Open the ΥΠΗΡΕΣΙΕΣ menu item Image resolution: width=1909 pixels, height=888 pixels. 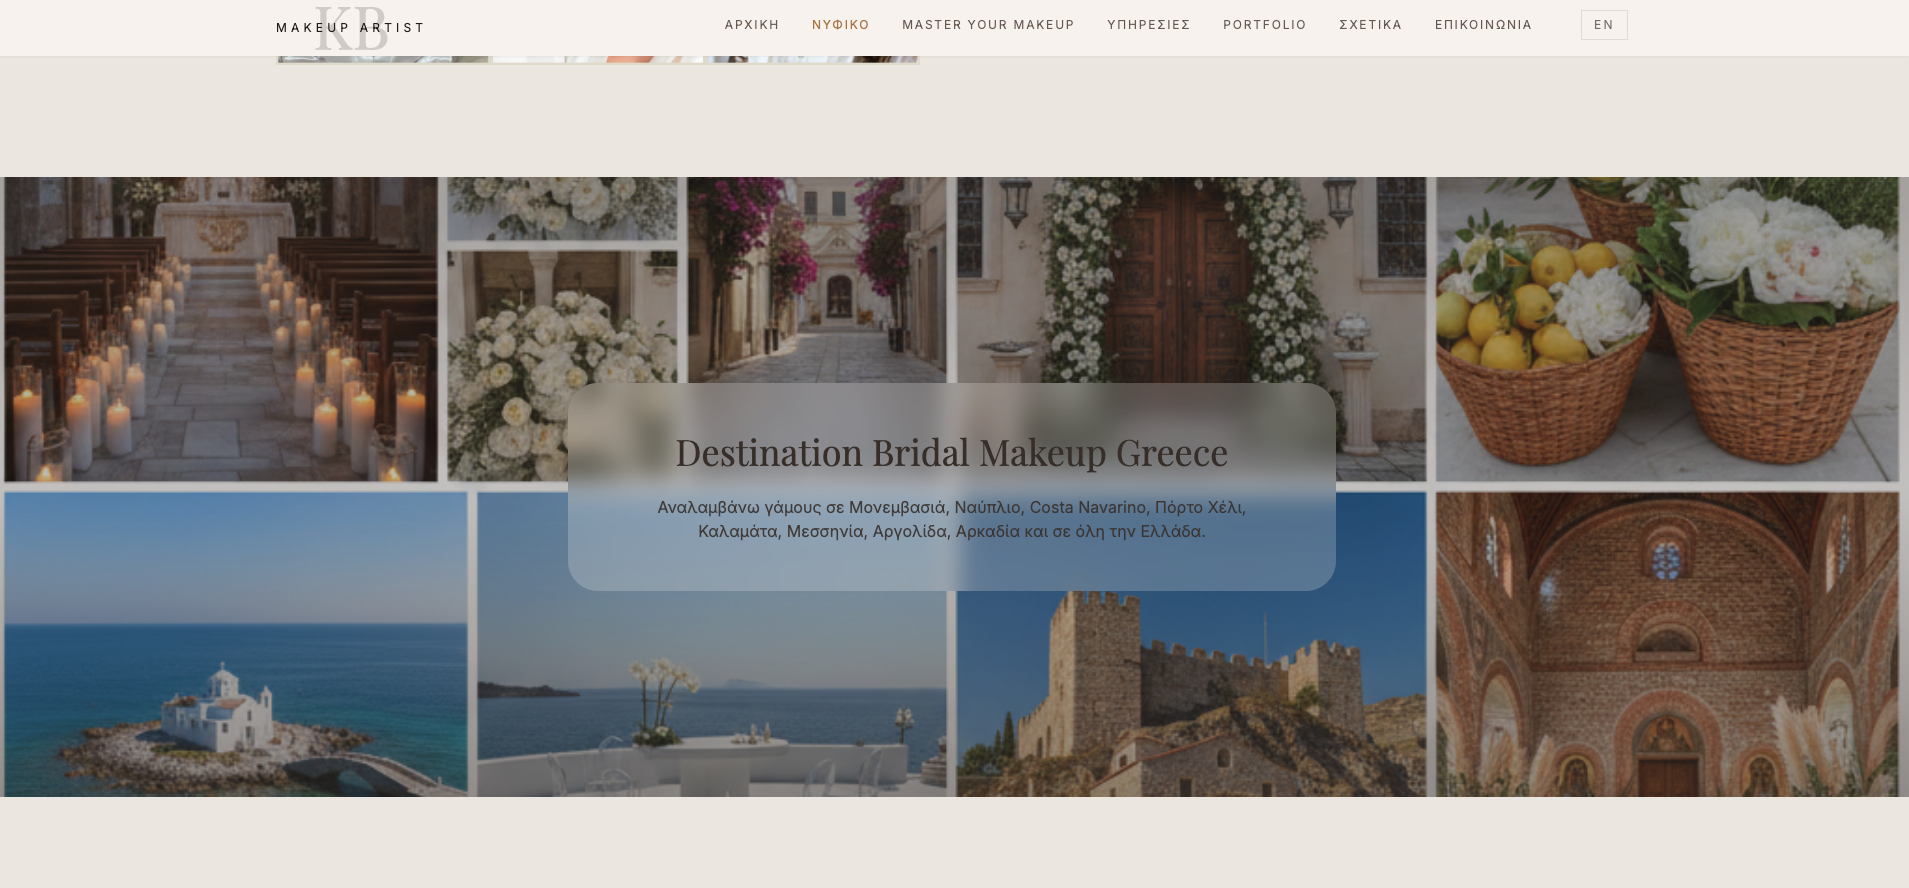click(x=1149, y=25)
